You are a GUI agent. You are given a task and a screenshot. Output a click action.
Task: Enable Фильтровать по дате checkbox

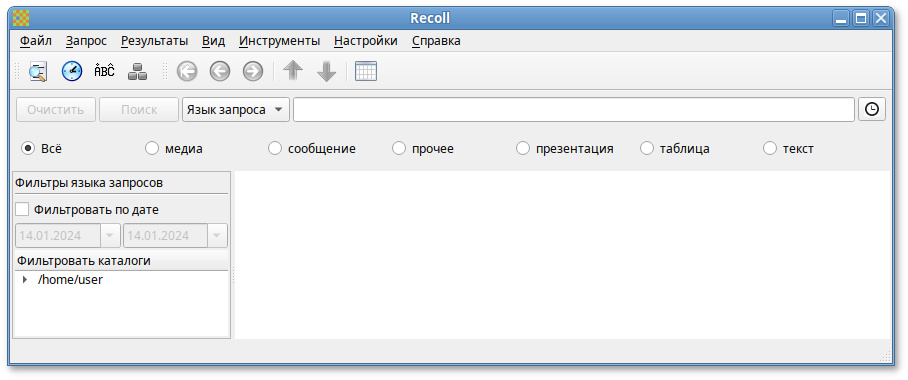[x=22, y=210]
